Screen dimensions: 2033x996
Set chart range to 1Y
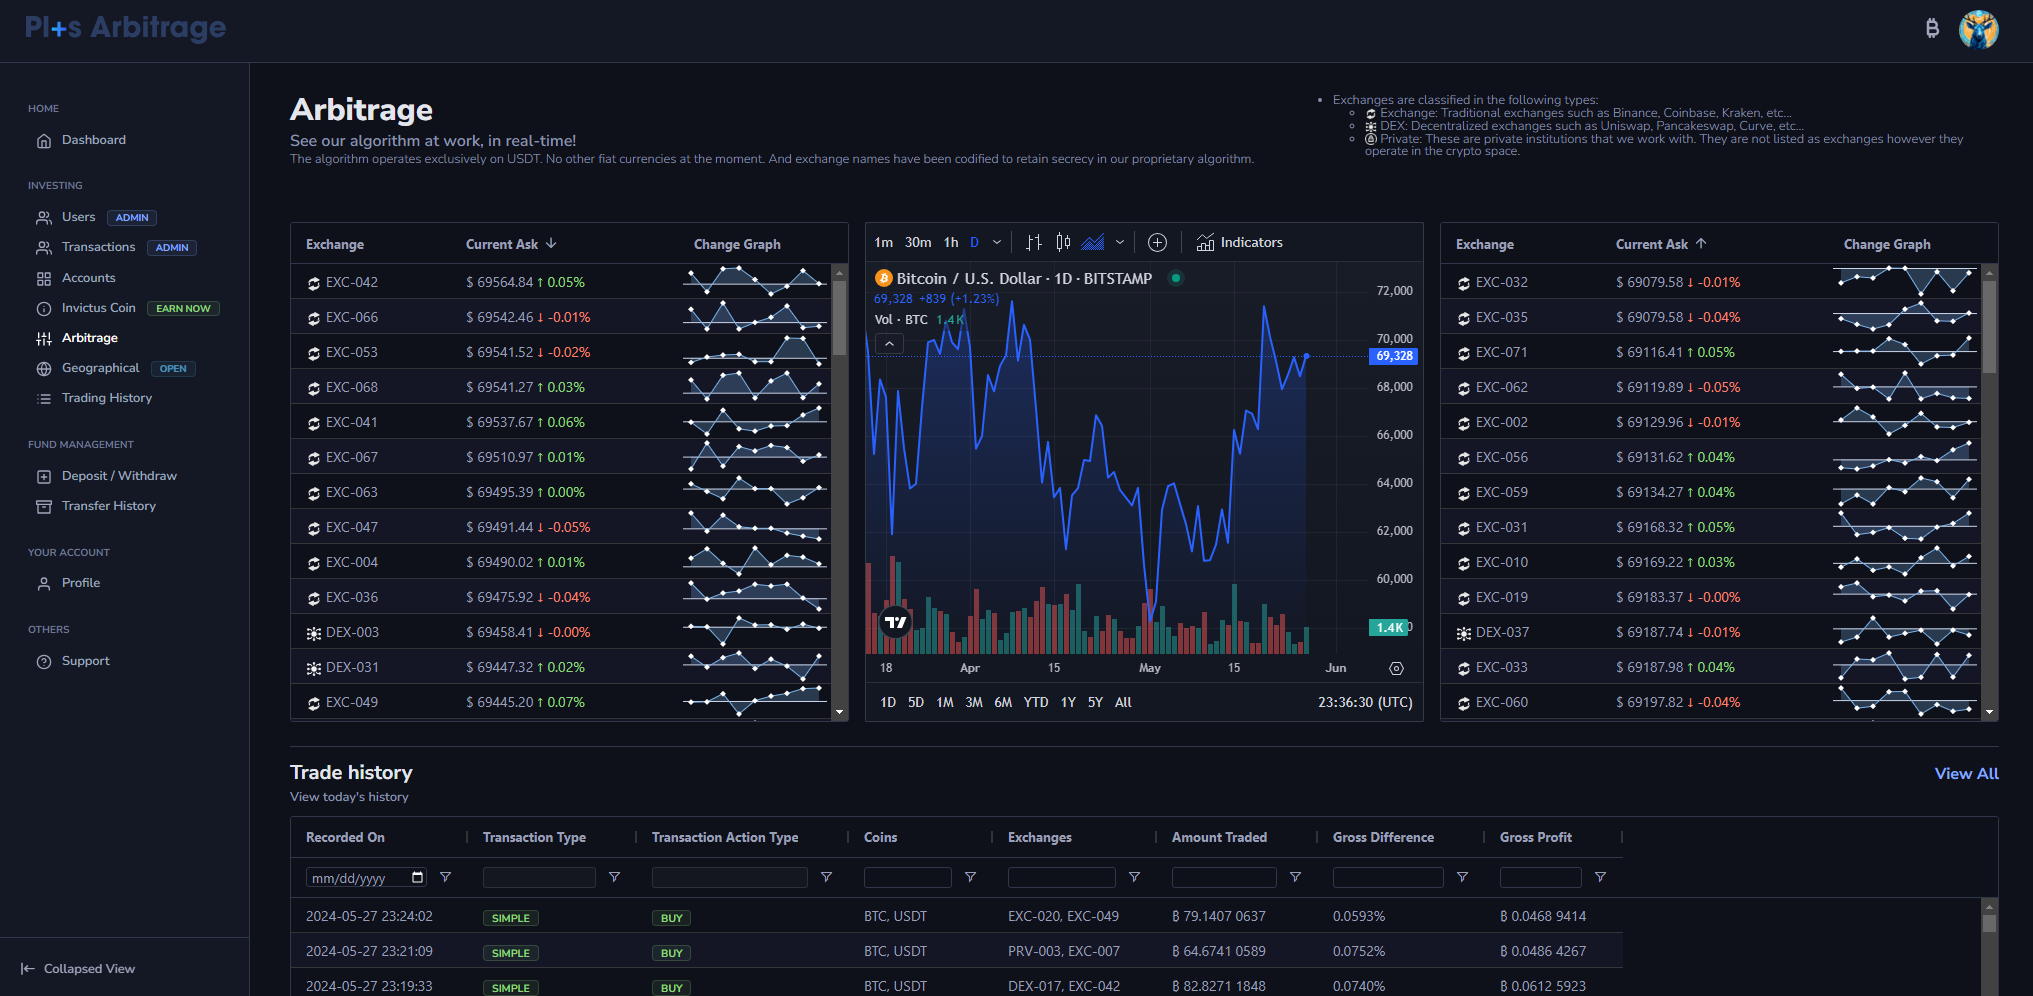[1068, 702]
